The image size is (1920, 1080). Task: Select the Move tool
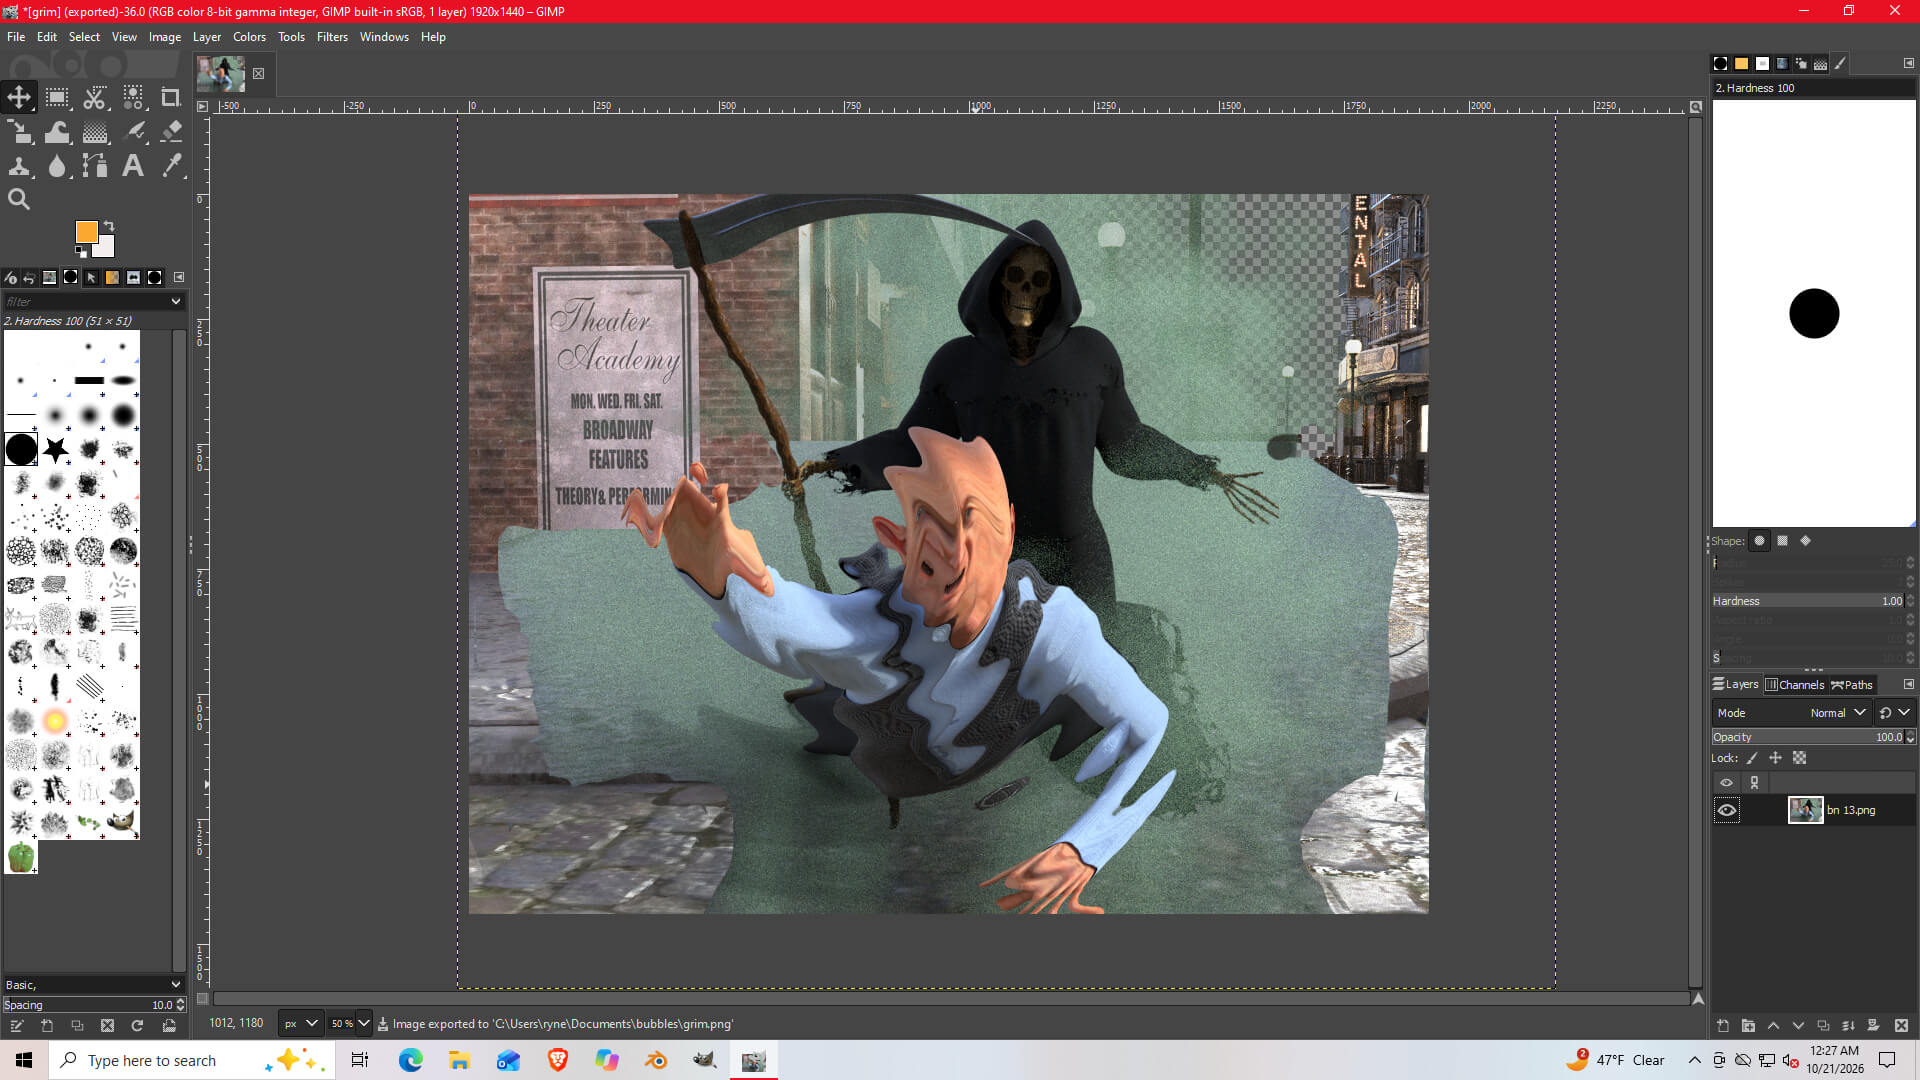tap(19, 97)
